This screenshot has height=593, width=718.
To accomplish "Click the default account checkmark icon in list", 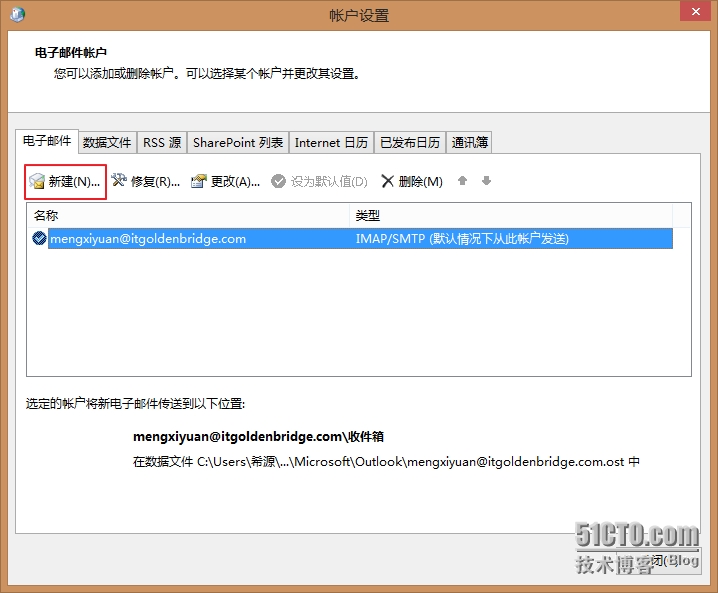I will click(39, 239).
